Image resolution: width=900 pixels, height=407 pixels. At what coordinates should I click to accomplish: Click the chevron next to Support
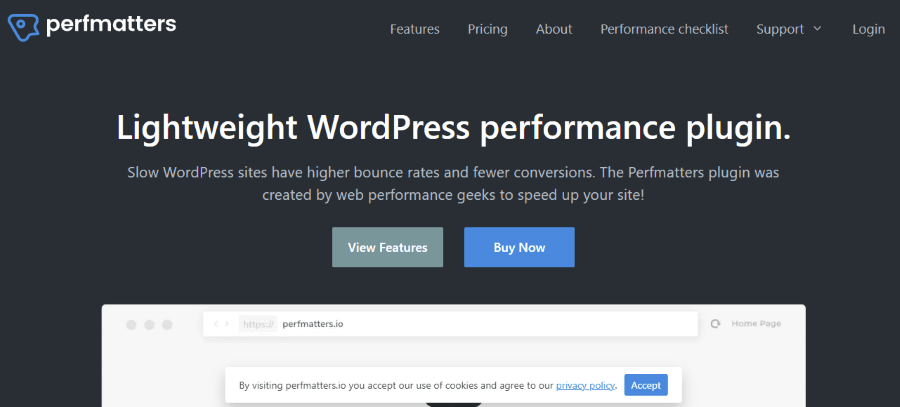click(x=817, y=29)
